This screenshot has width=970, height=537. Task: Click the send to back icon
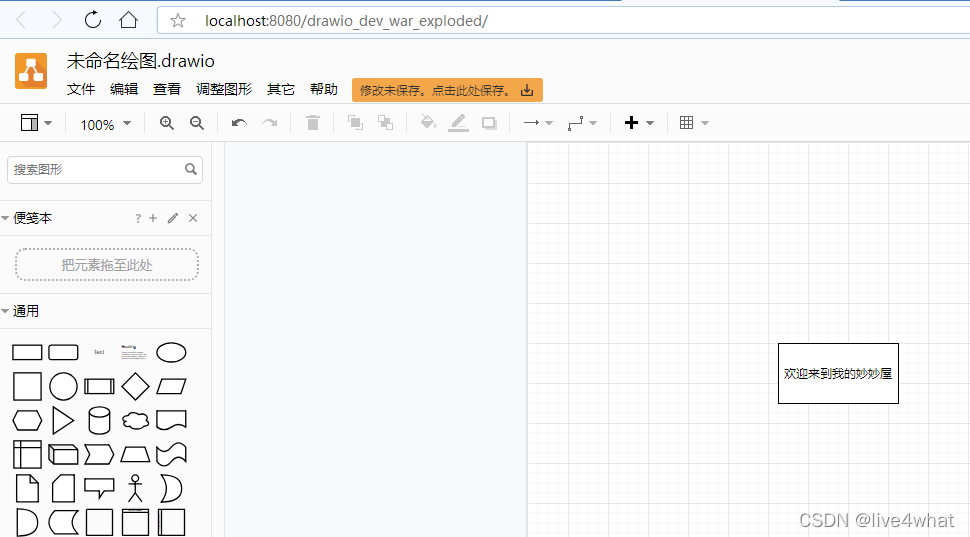click(x=385, y=122)
